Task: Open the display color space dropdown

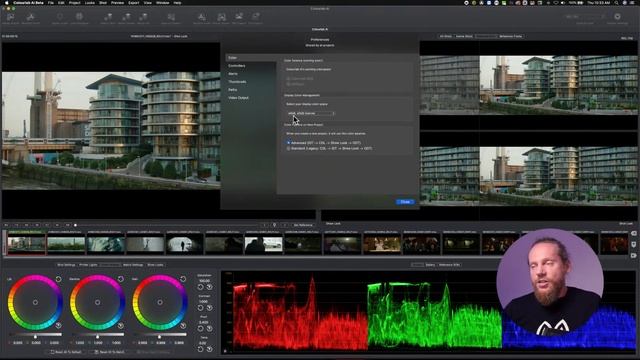Action: pyautogui.click(x=311, y=113)
